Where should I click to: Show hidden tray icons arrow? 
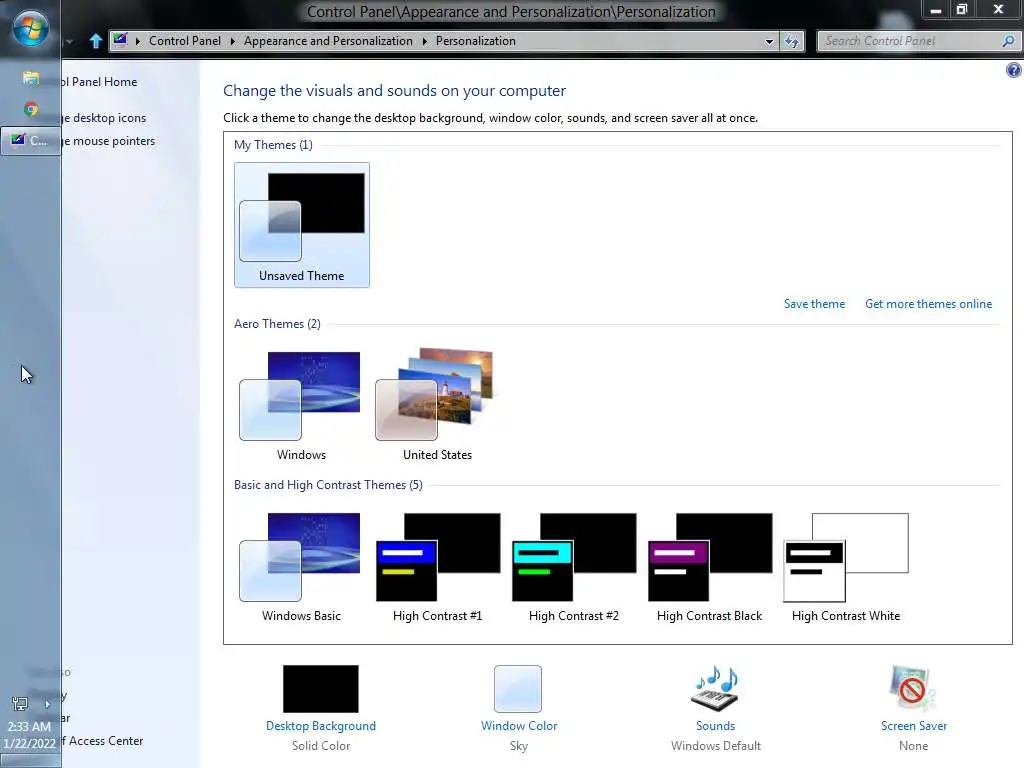point(47,704)
